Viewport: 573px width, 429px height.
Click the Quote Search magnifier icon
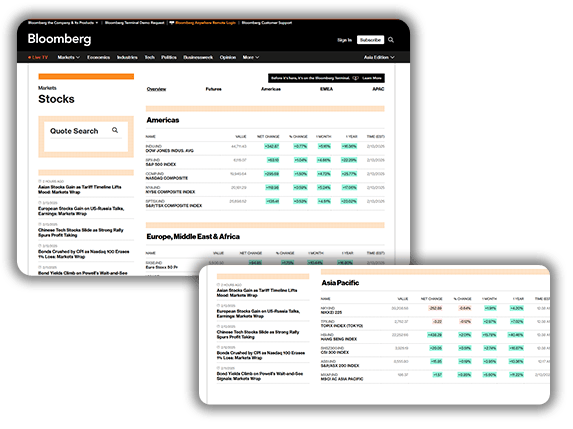tap(115, 130)
